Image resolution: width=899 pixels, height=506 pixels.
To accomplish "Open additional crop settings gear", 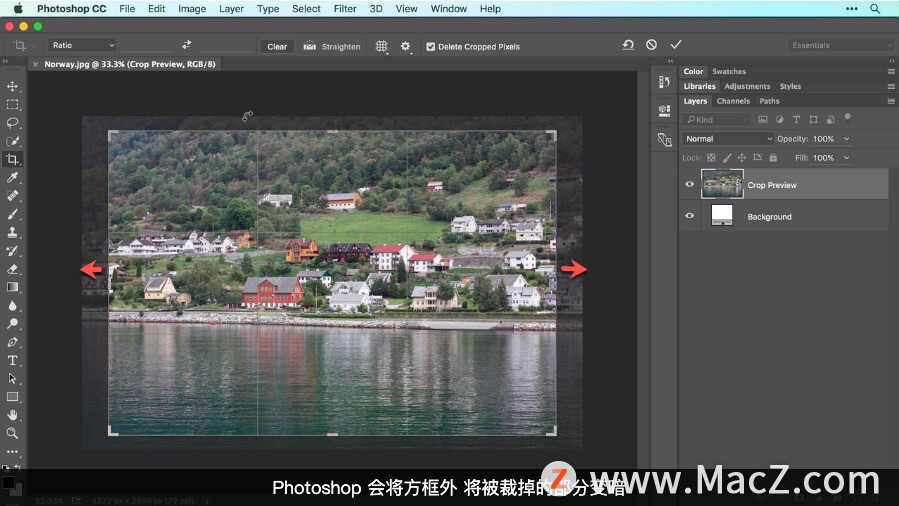I will (405, 46).
